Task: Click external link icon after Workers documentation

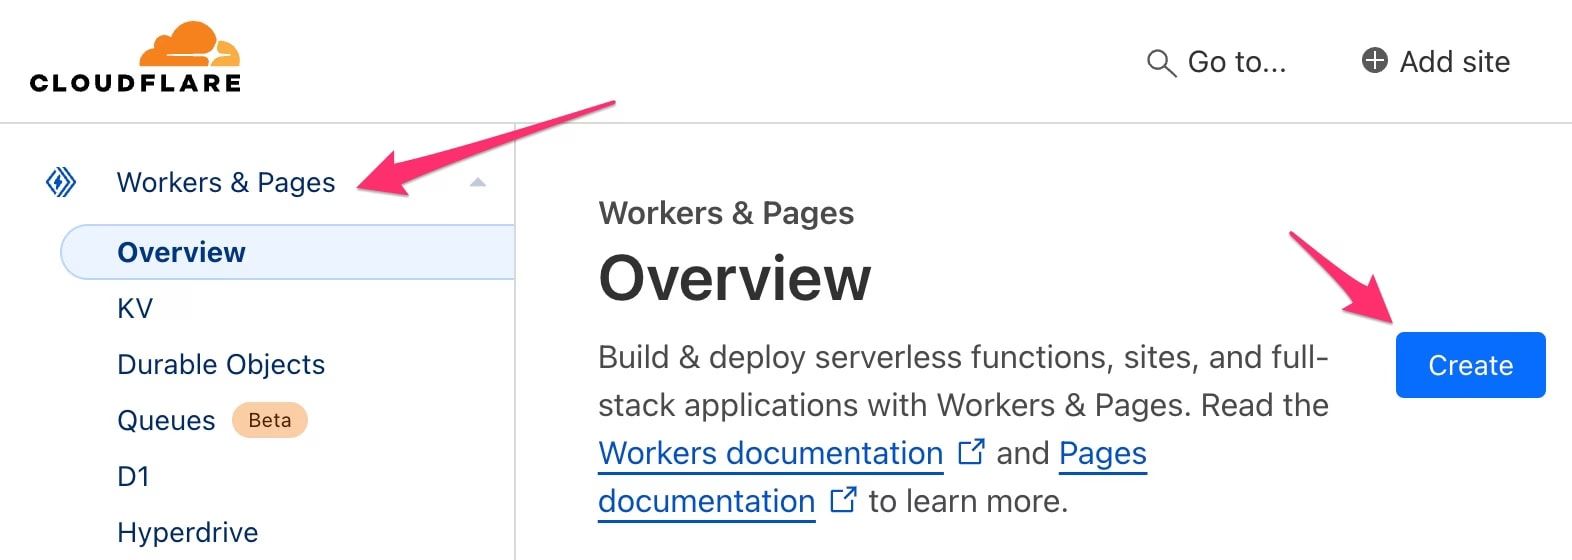Action: (x=971, y=452)
